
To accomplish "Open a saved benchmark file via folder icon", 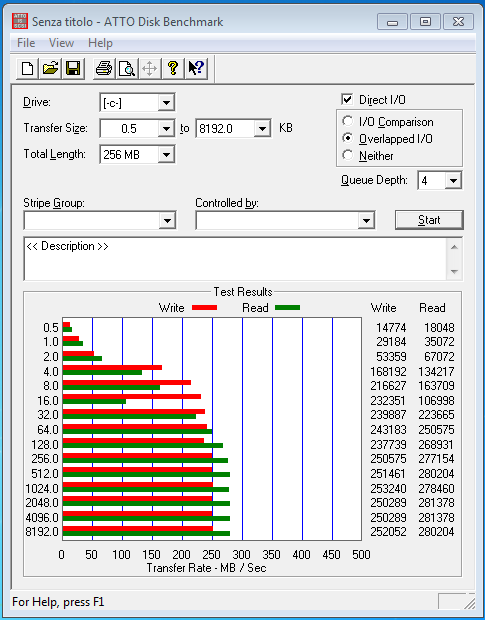I will click(50, 69).
